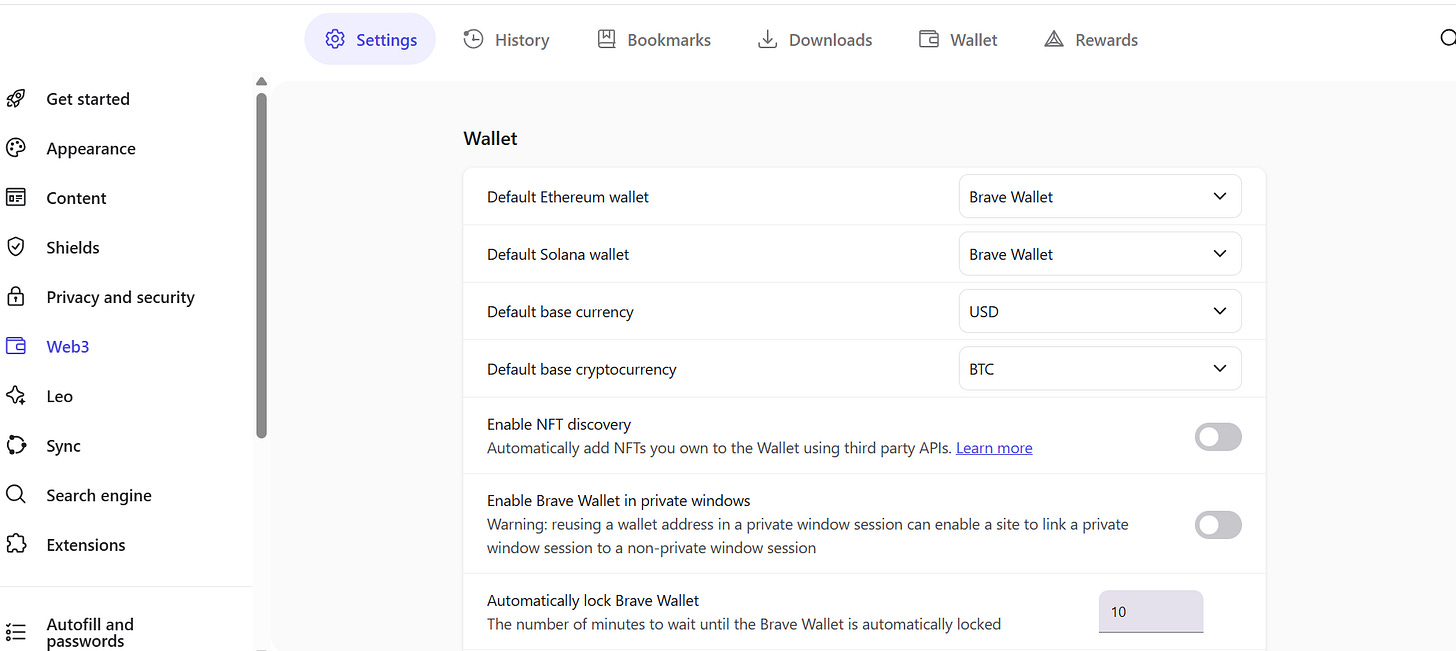Viewport: 1456px width, 651px height.
Task: Open Search engine settings
Action: (99, 495)
